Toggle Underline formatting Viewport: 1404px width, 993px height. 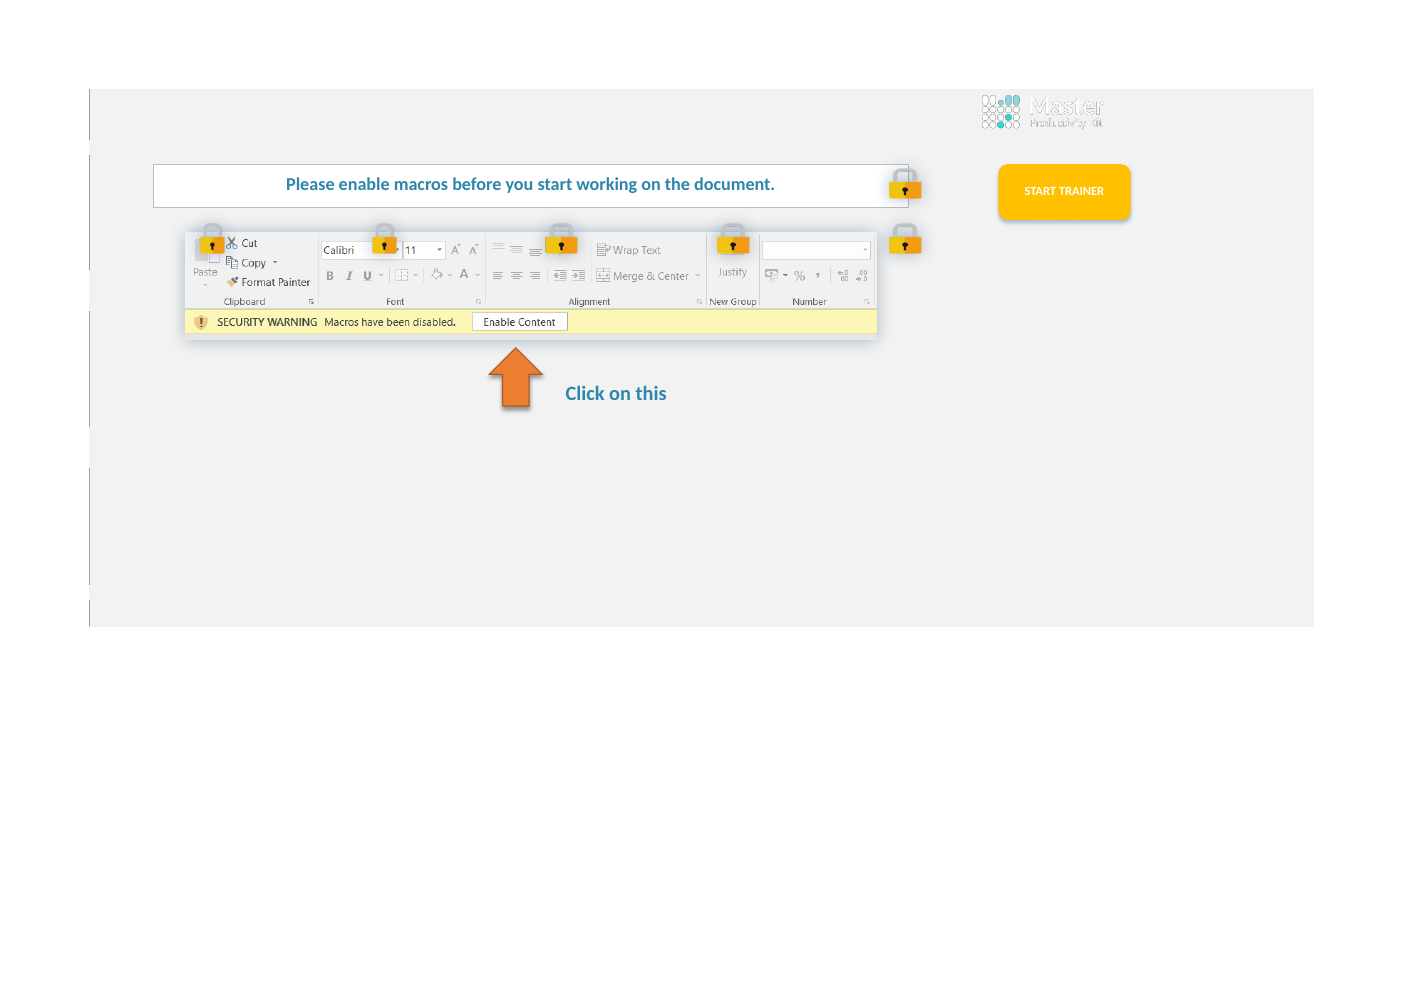[367, 276]
